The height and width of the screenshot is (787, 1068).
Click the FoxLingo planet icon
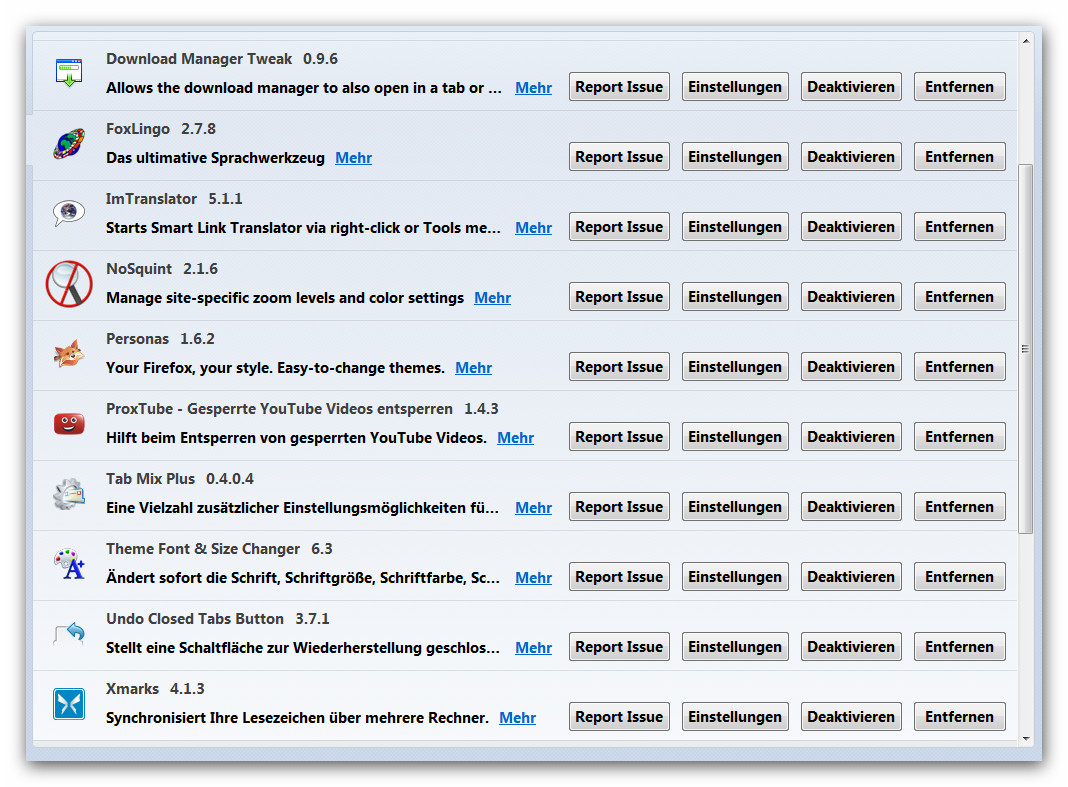69,143
